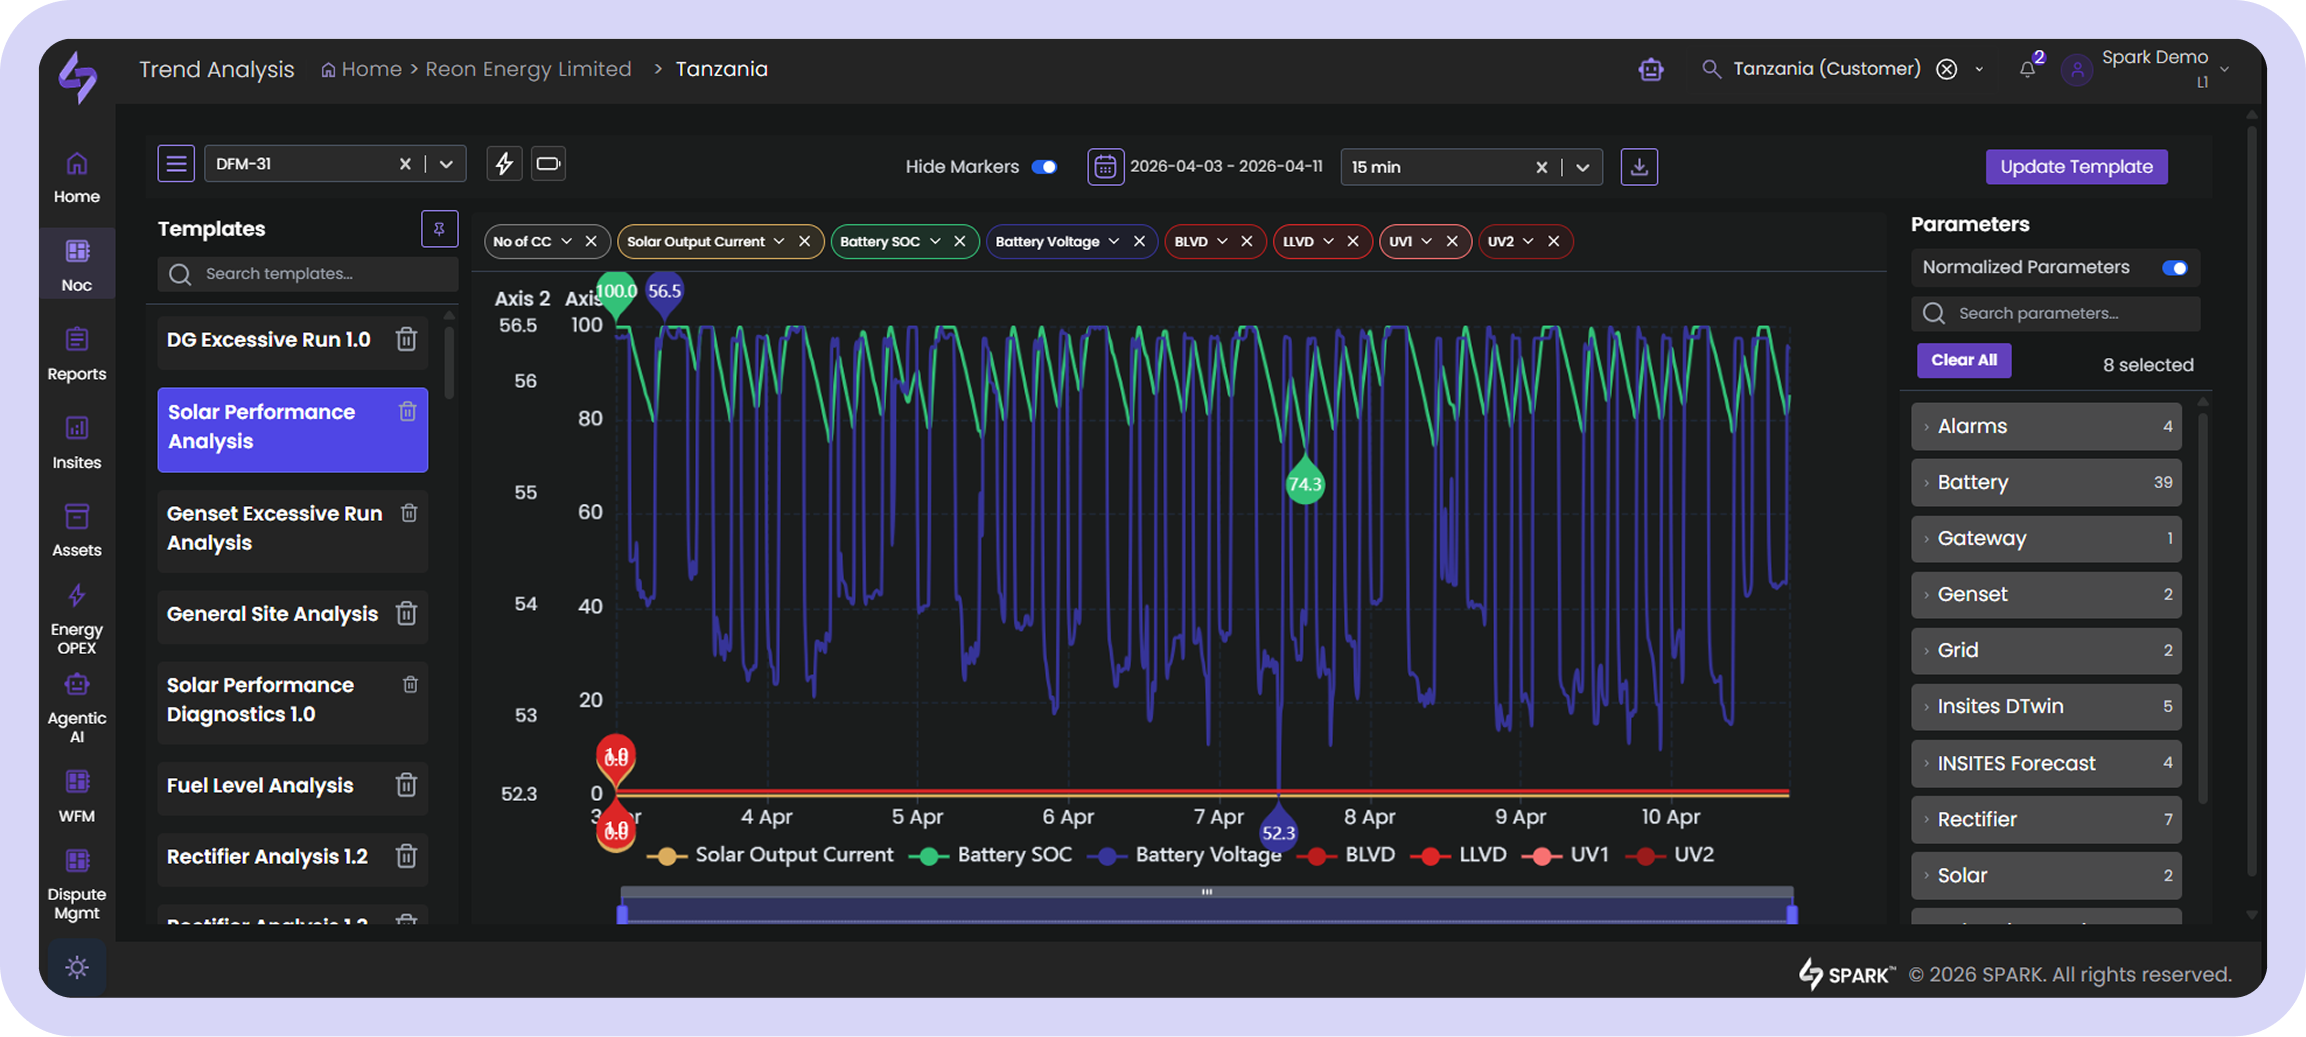Image resolution: width=2306 pixels, height=1037 pixels.
Task: Open the notifications bell
Action: pyautogui.click(x=2027, y=69)
